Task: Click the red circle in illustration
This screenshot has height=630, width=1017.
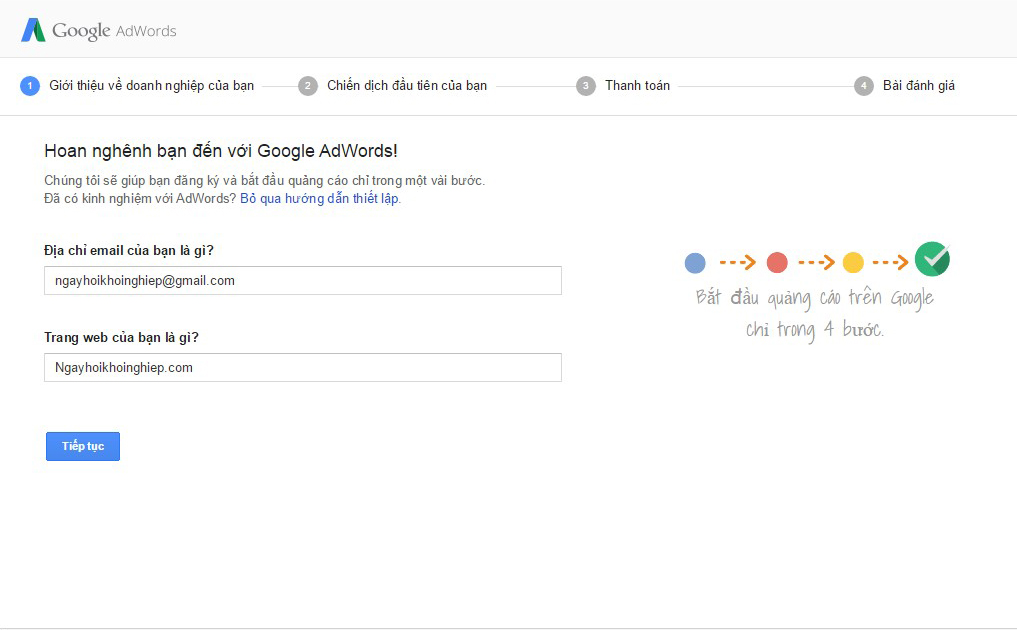Action: 777,263
